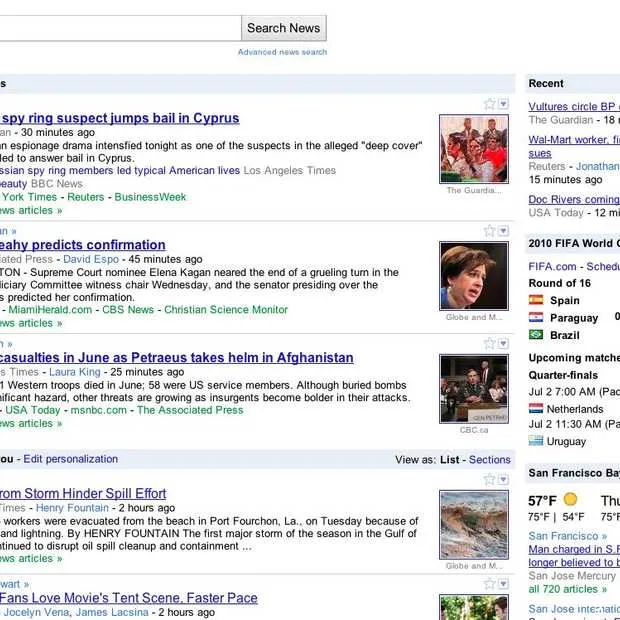This screenshot has height=620, width=620.
Task: Click into the news search text field
Action: point(120,28)
